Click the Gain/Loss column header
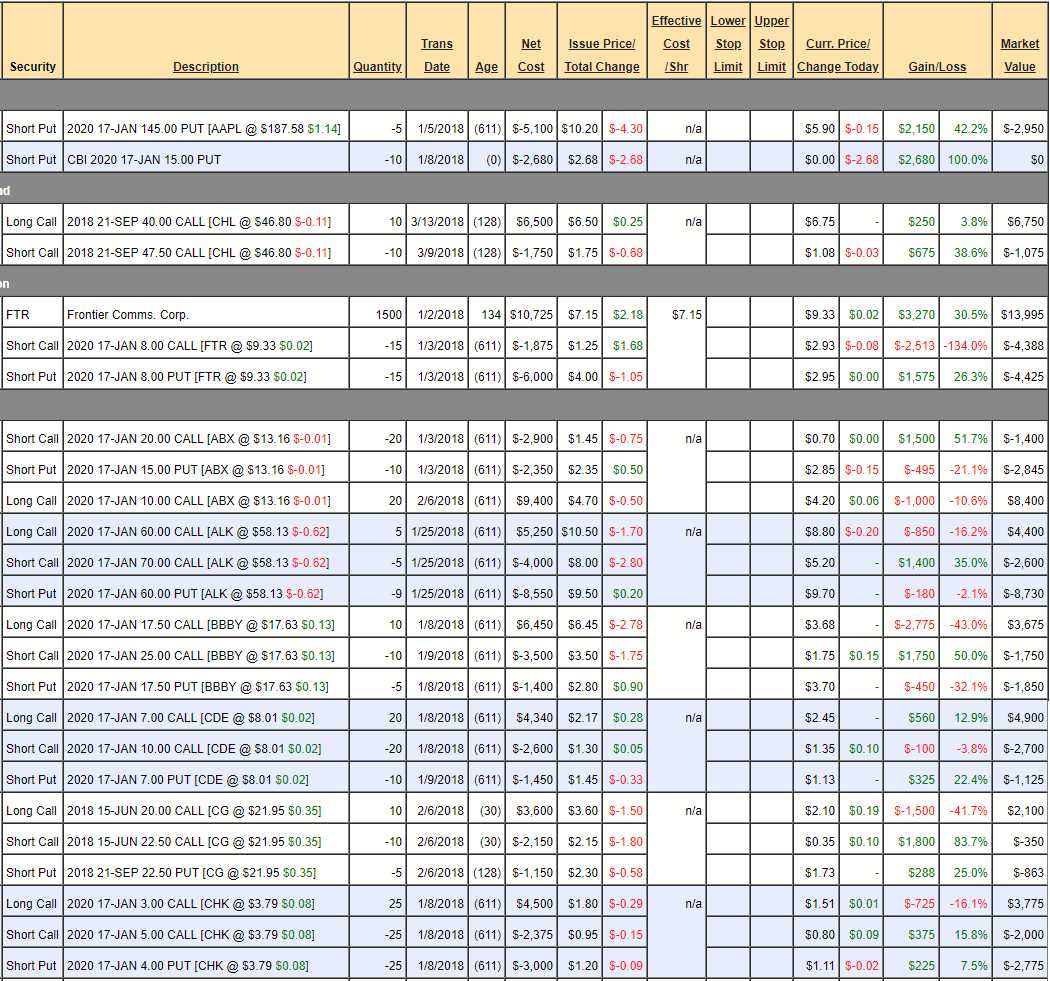This screenshot has height=981, width=1050. click(937, 67)
